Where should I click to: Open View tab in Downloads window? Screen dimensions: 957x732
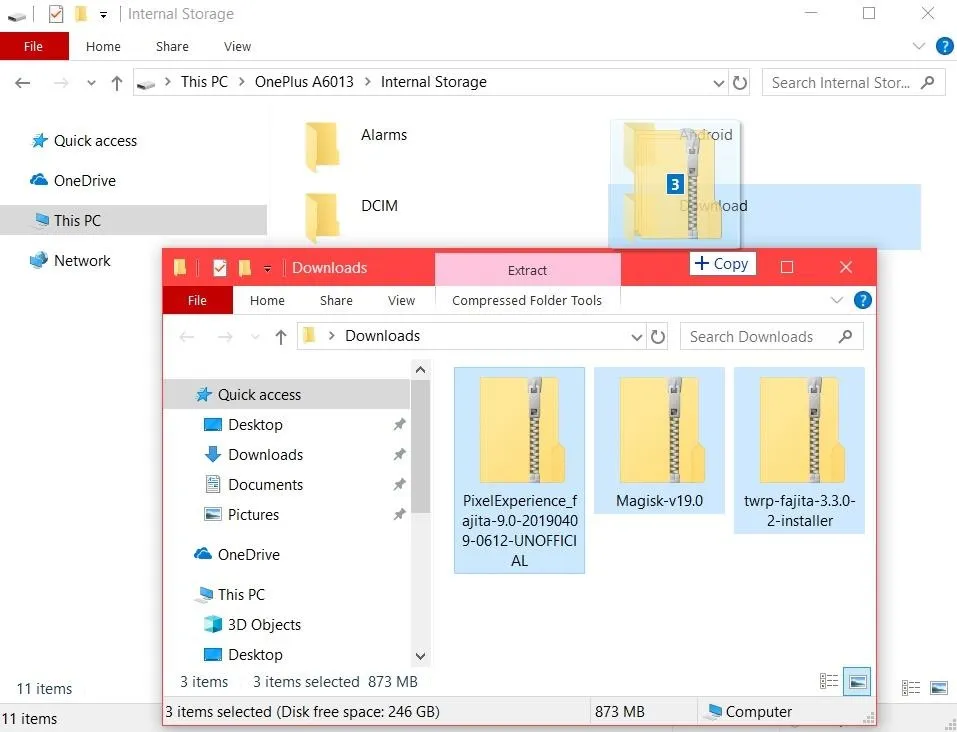(x=402, y=300)
